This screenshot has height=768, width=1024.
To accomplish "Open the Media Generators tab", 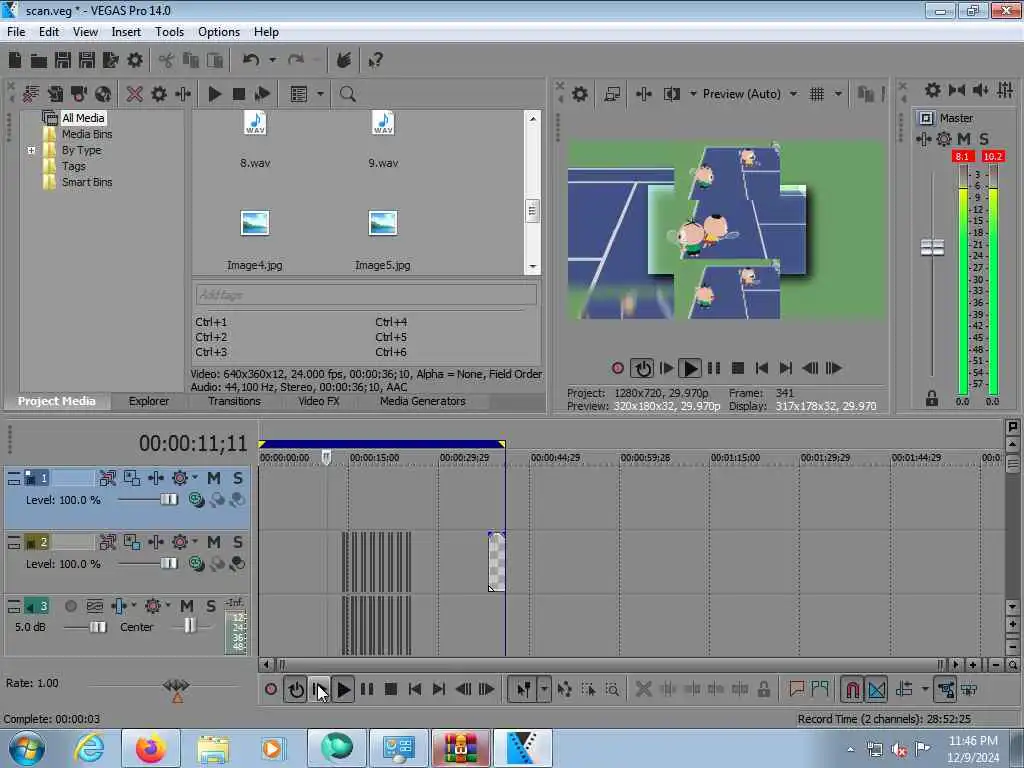I will point(423,401).
